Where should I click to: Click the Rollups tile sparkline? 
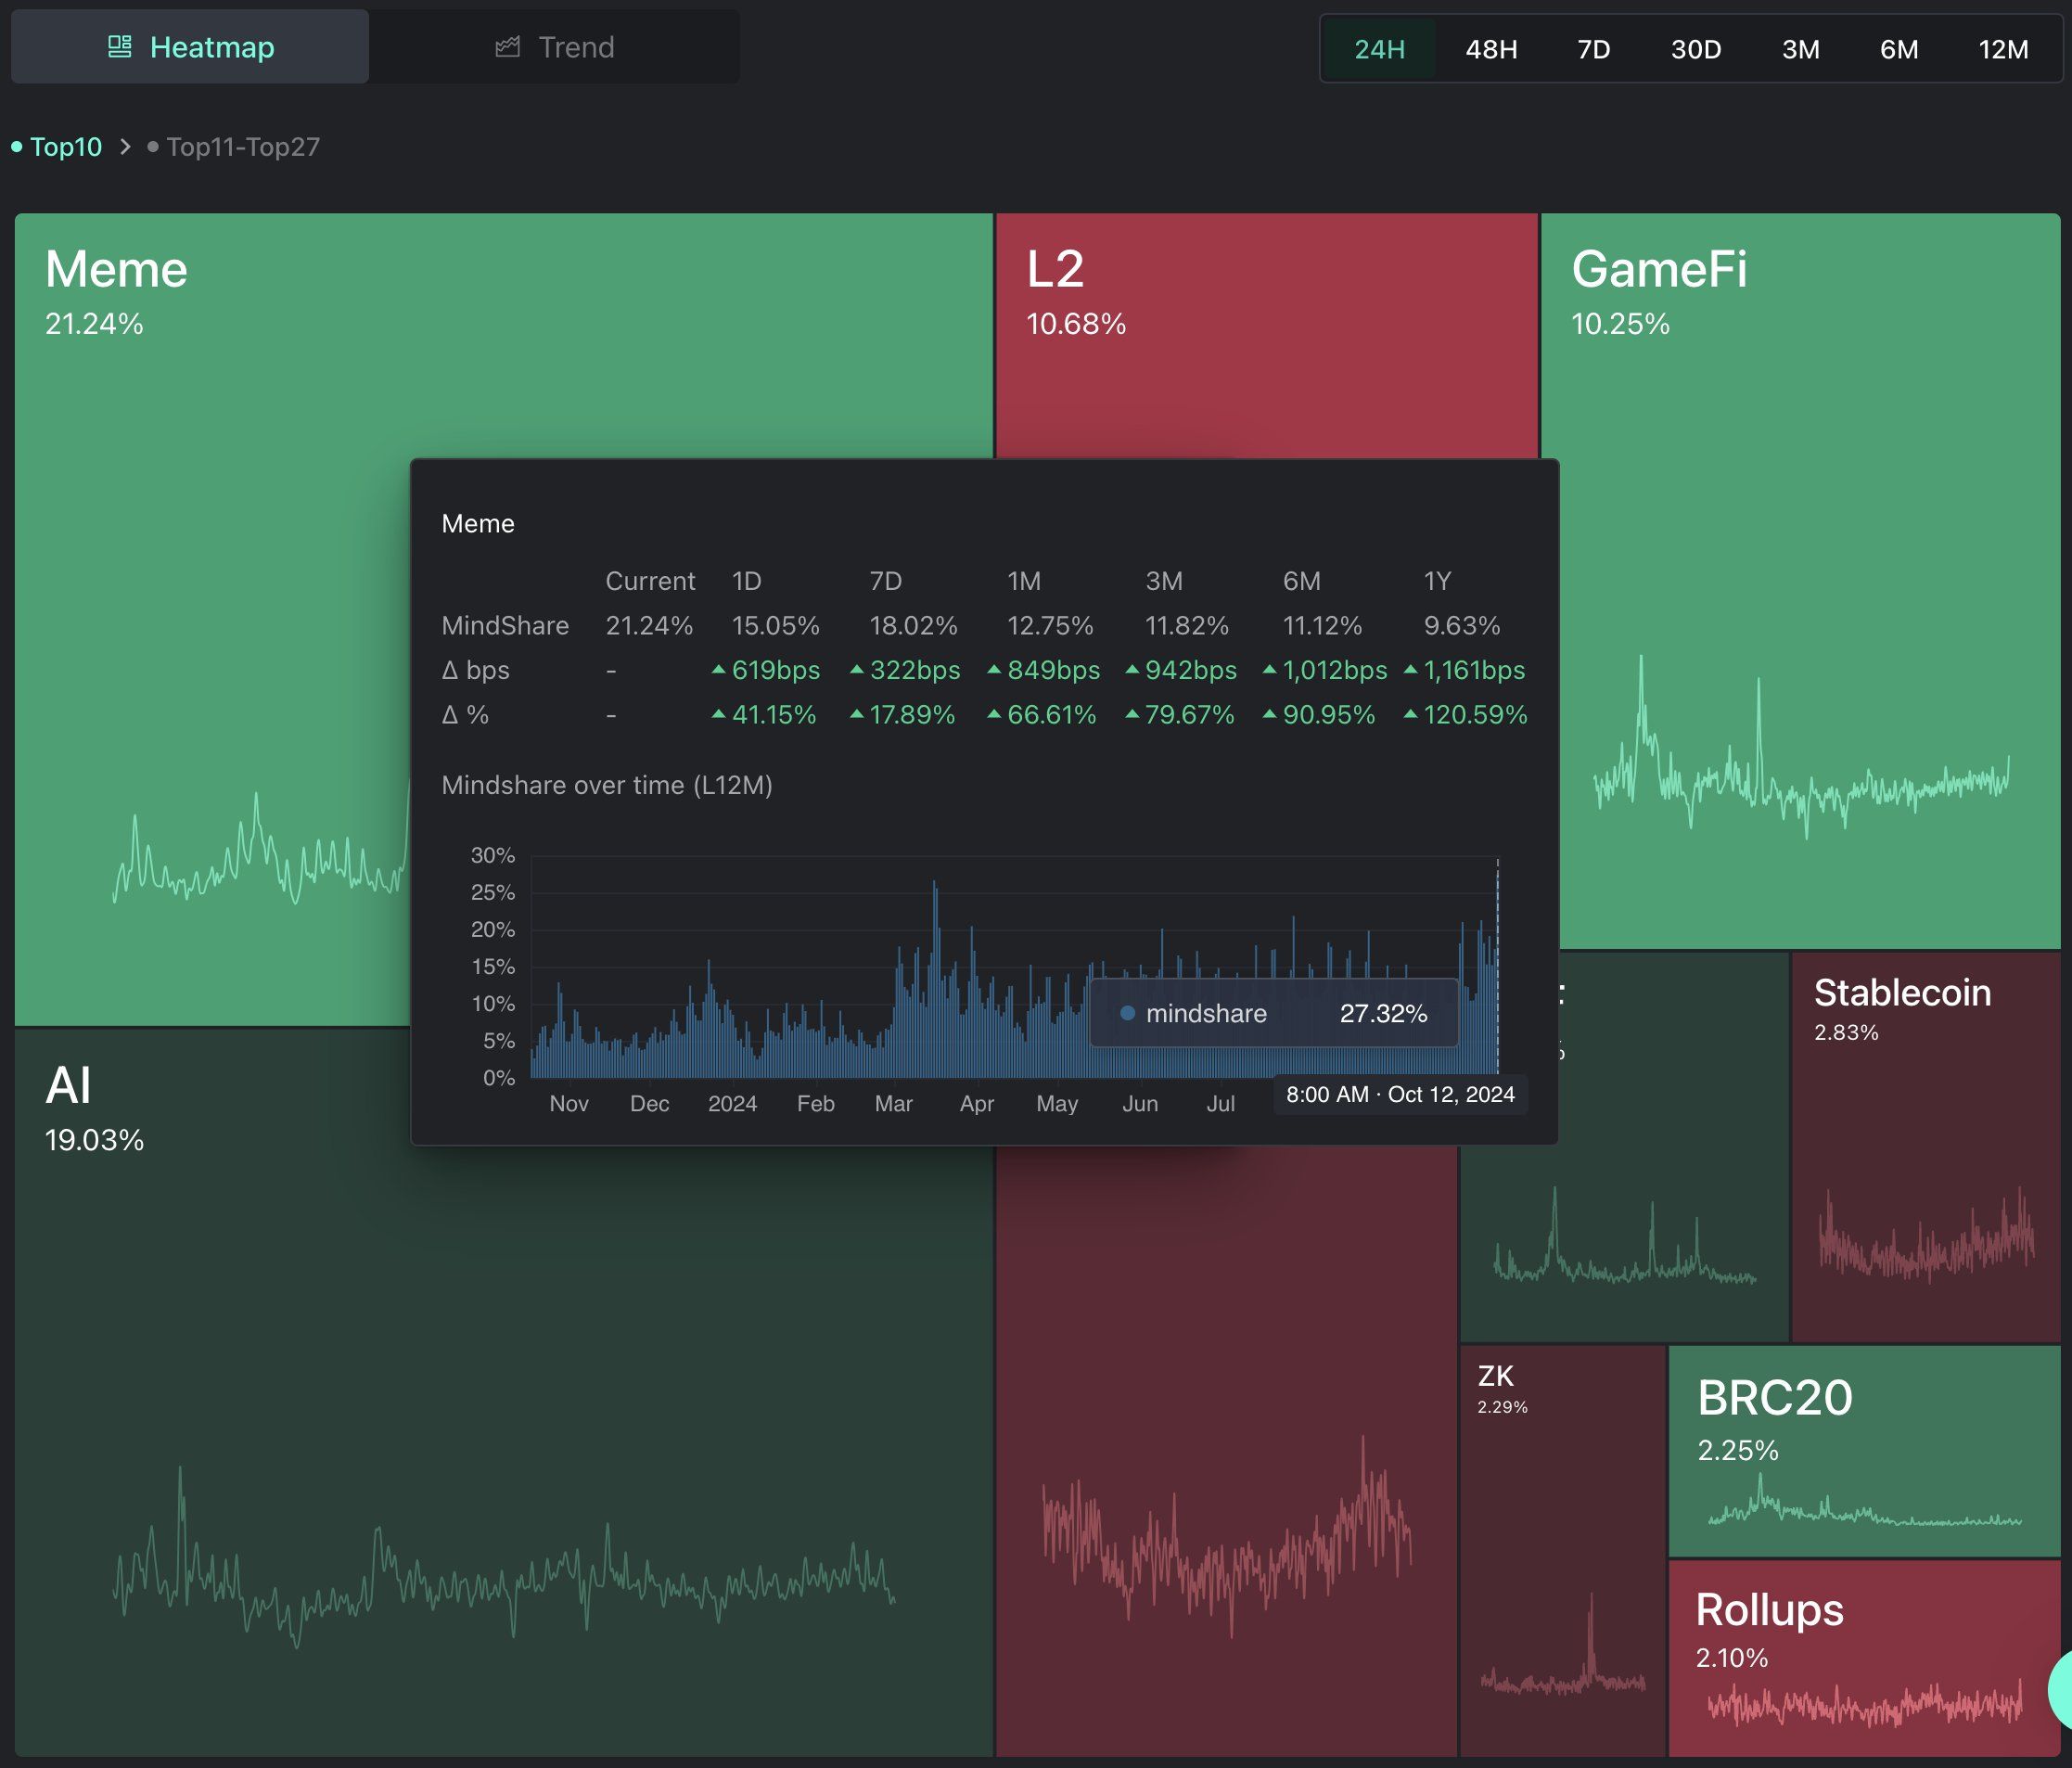pyautogui.click(x=1863, y=1706)
